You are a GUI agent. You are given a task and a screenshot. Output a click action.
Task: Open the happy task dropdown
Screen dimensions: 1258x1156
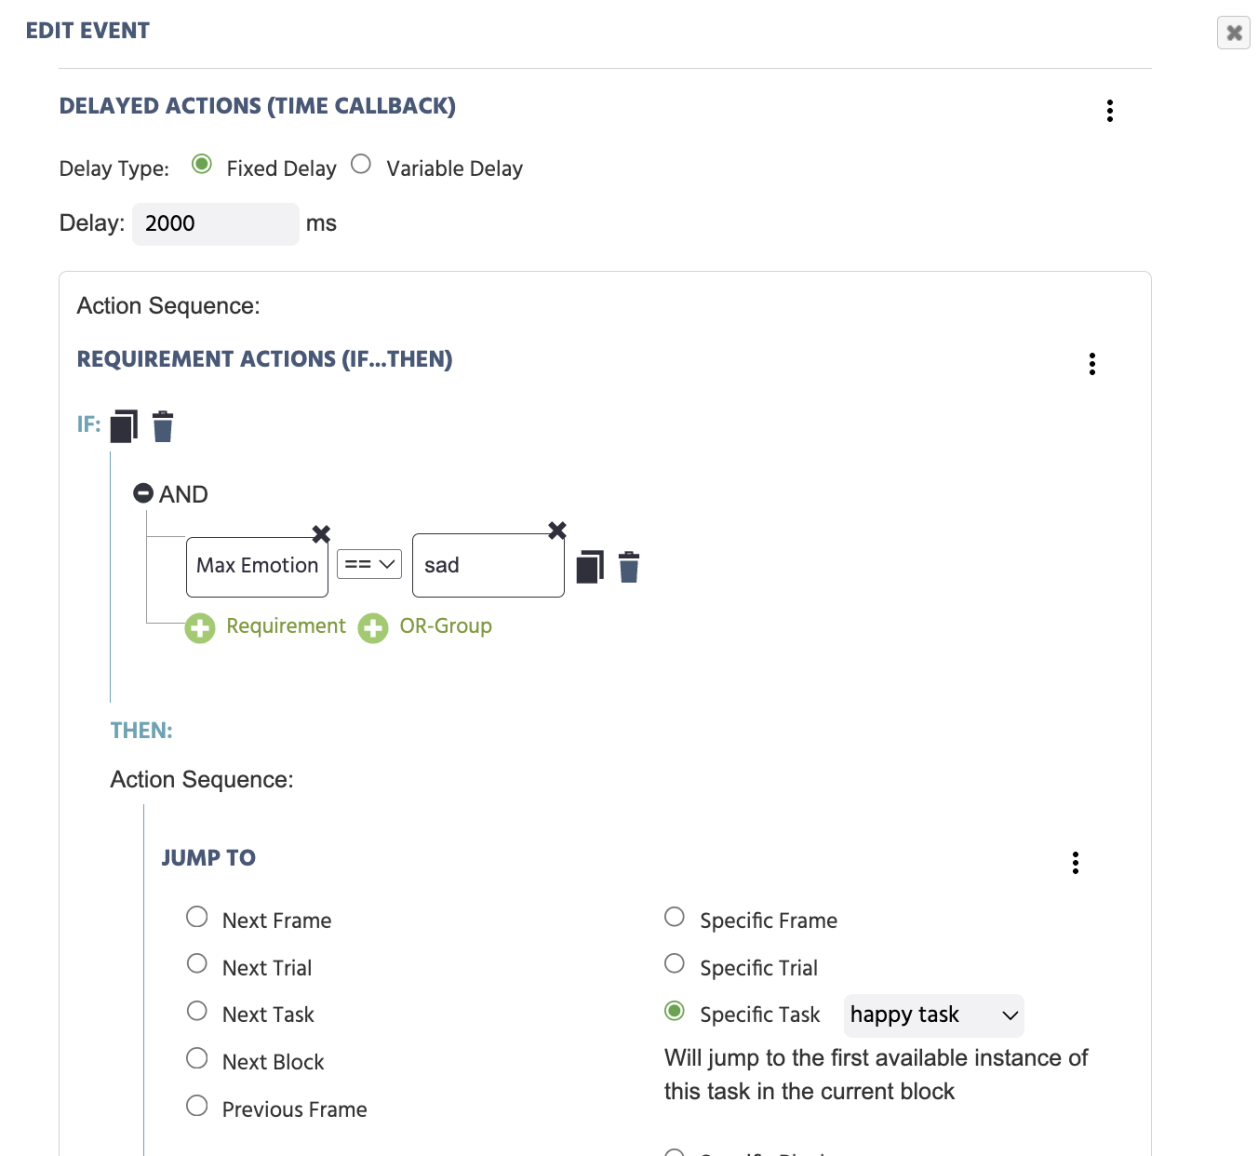(934, 1015)
